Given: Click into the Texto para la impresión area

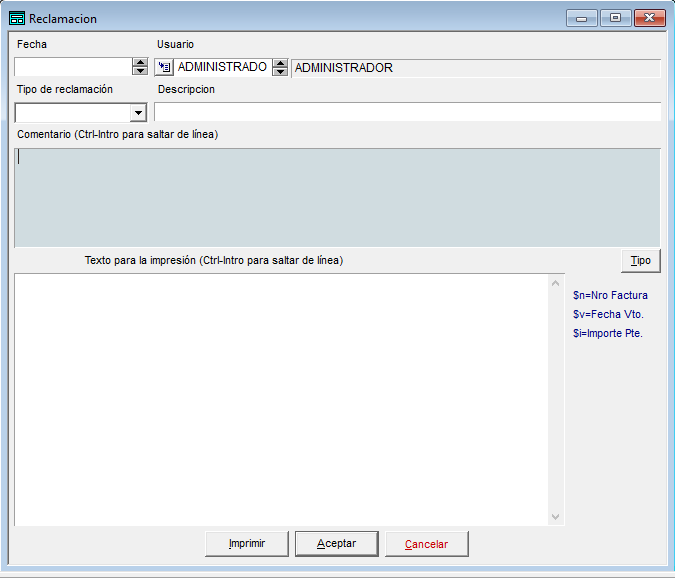Looking at the screenshot, I should (x=282, y=399).
